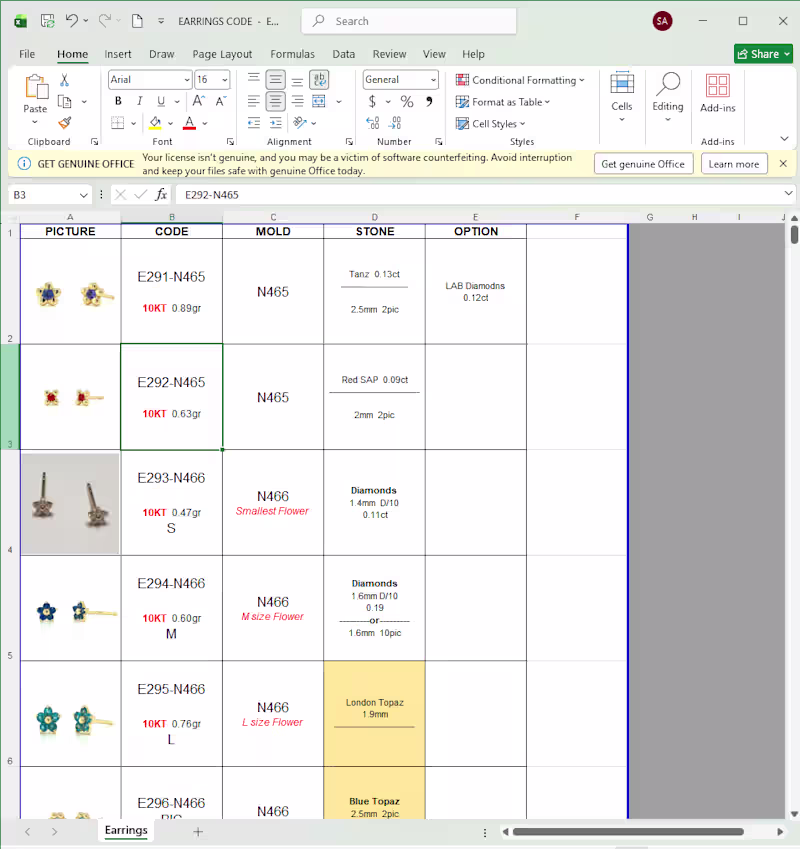This screenshot has width=800, height=849.
Task: Select the E293-N466 earring picture
Action: [x=70, y=504]
